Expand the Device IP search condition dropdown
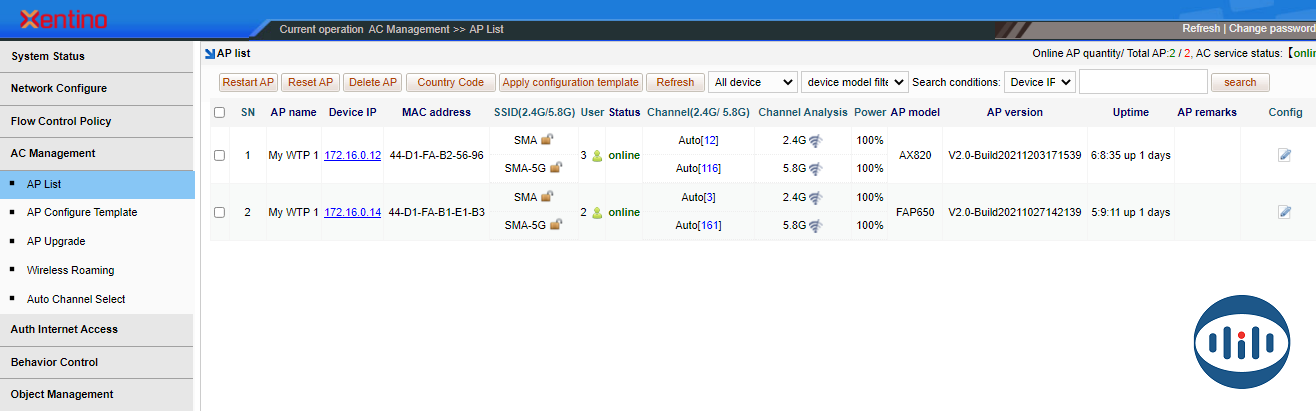Image resolution: width=1316 pixels, height=411 pixels. click(1039, 82)
